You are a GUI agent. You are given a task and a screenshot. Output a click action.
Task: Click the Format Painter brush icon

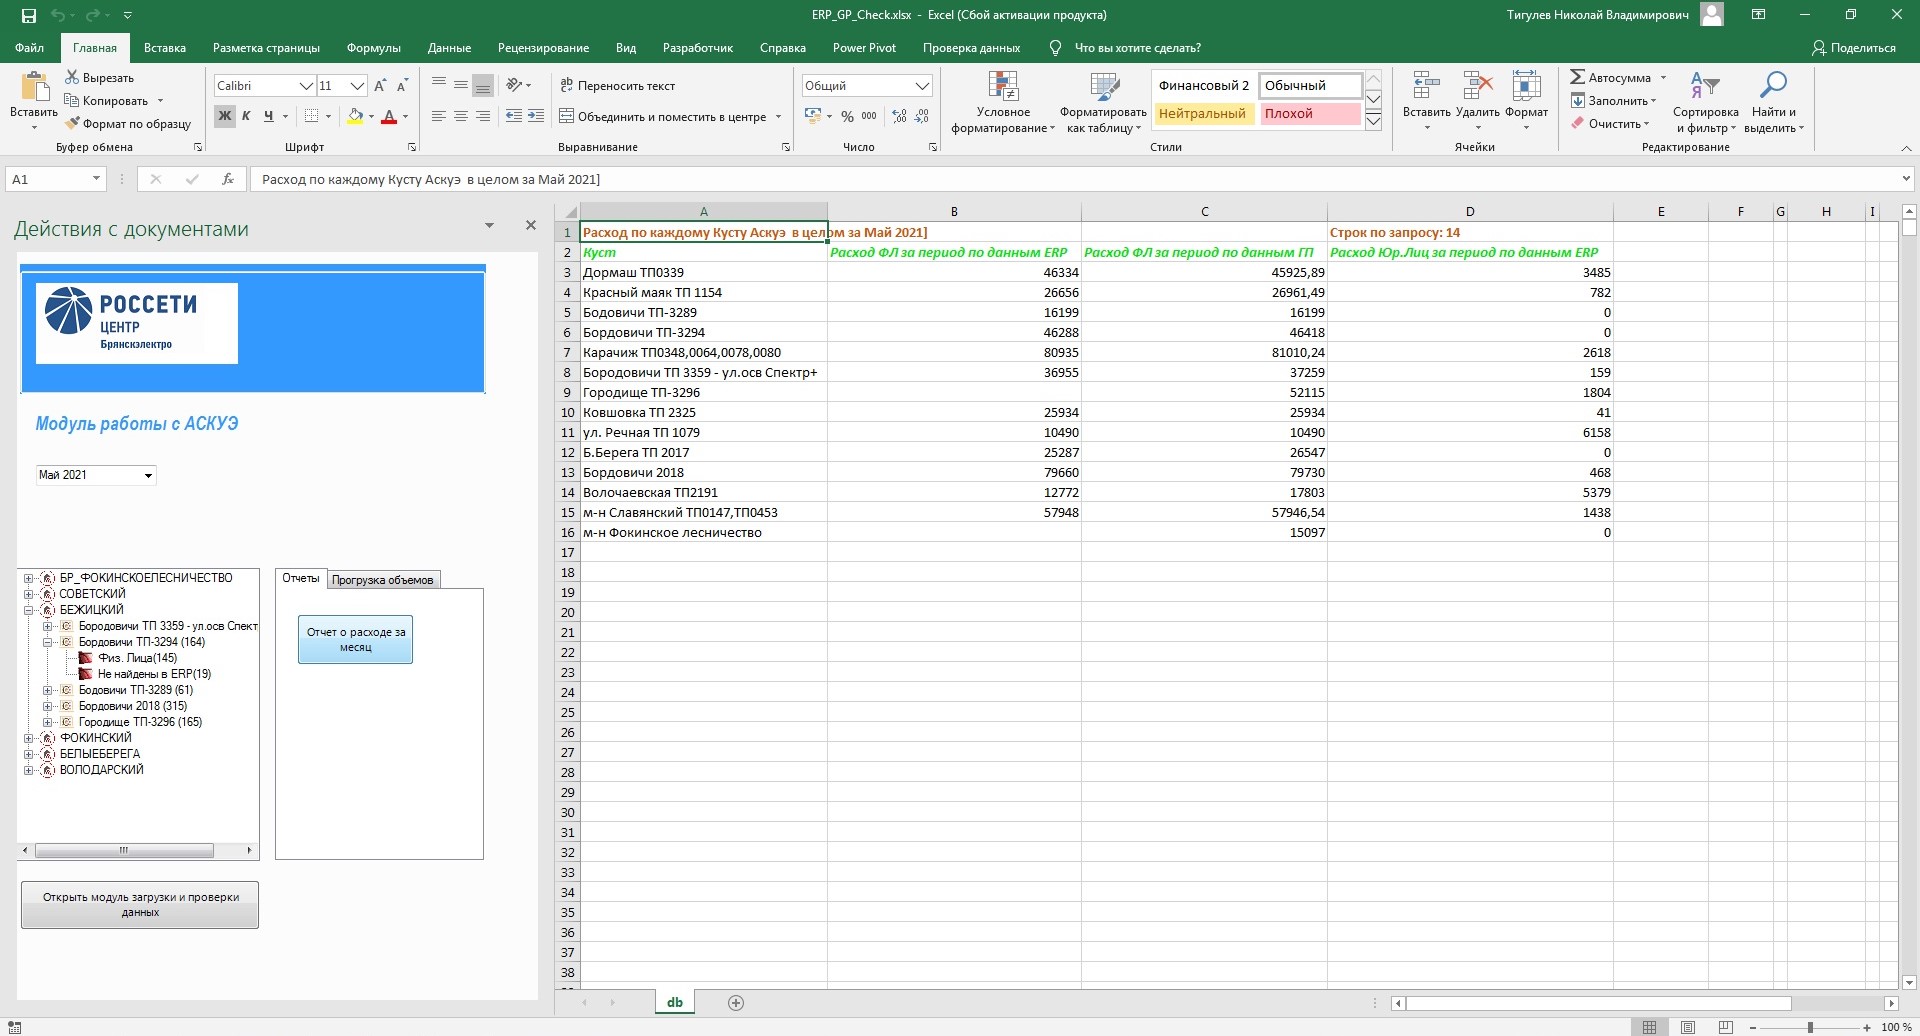coord(73,124)
